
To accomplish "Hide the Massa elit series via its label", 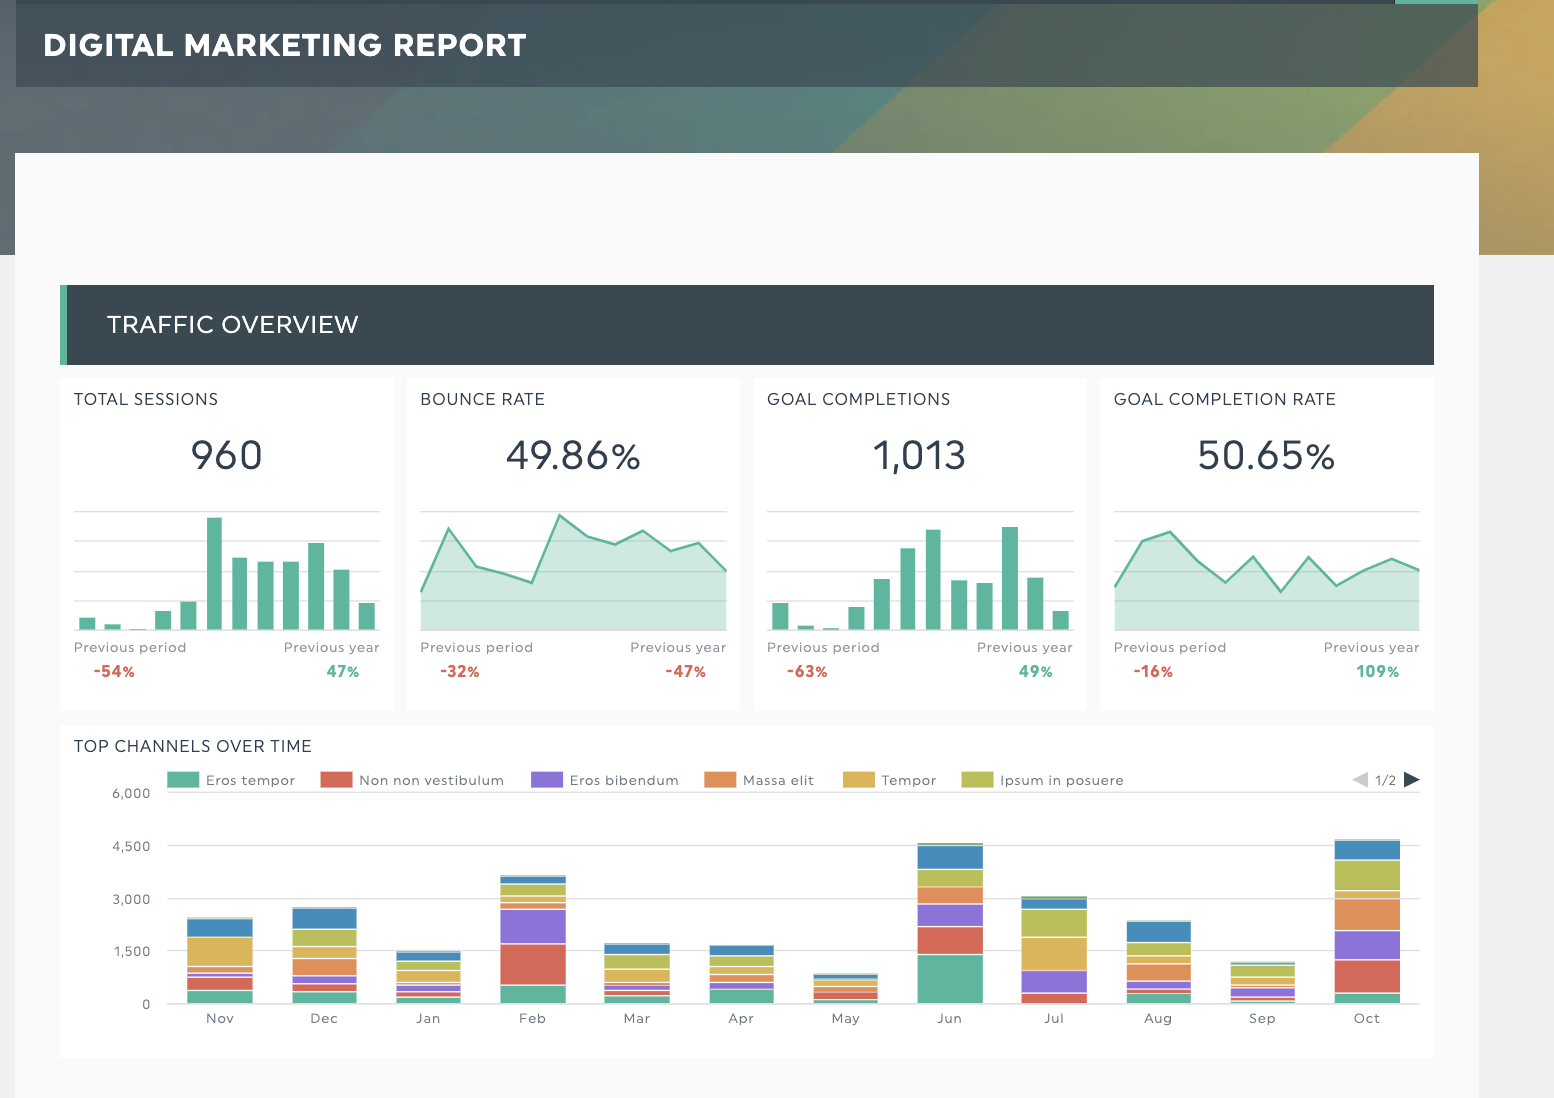I will 777,781.
